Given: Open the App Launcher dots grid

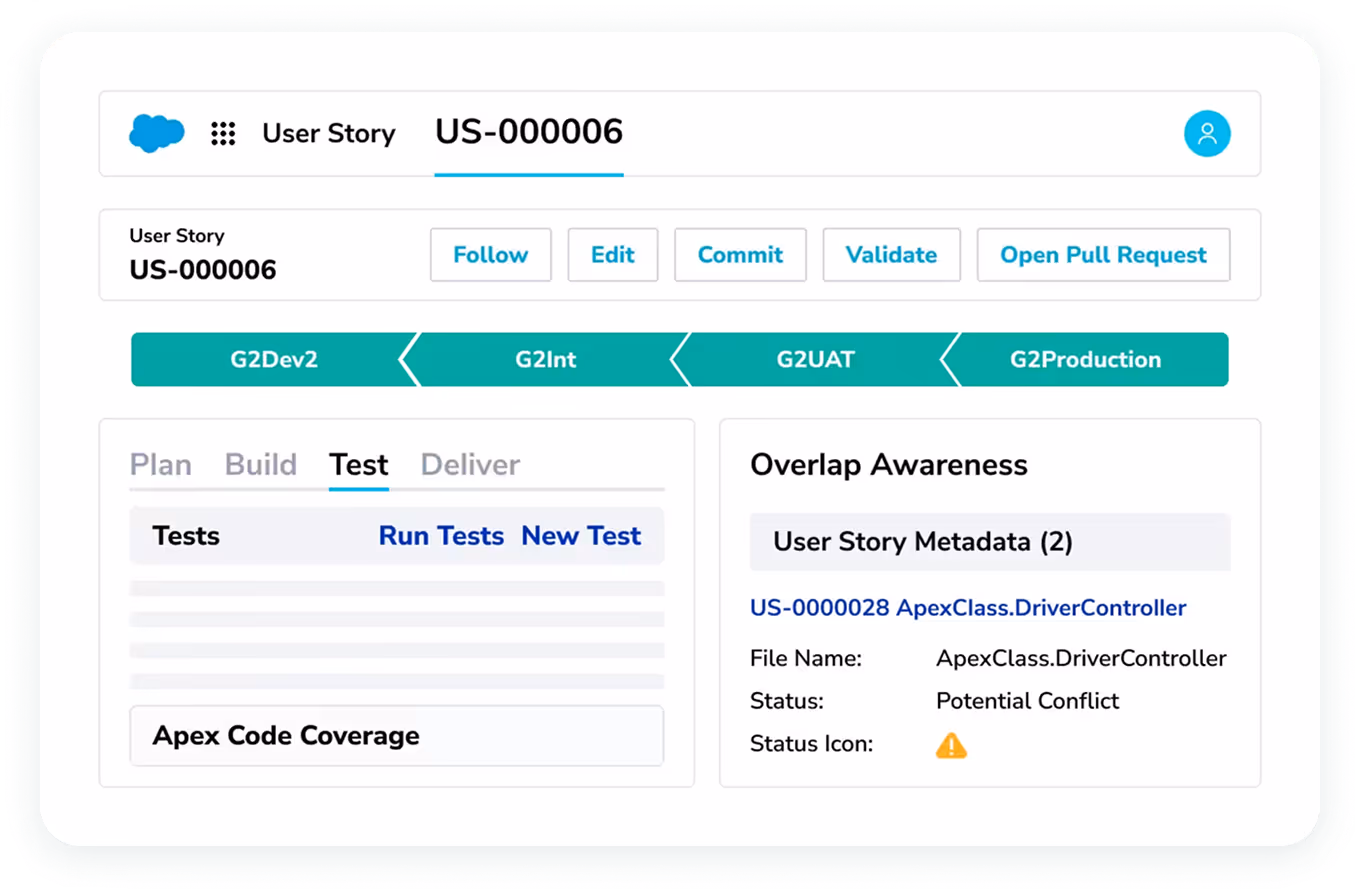Looking at the screenshot, I should tap(223, 134).
